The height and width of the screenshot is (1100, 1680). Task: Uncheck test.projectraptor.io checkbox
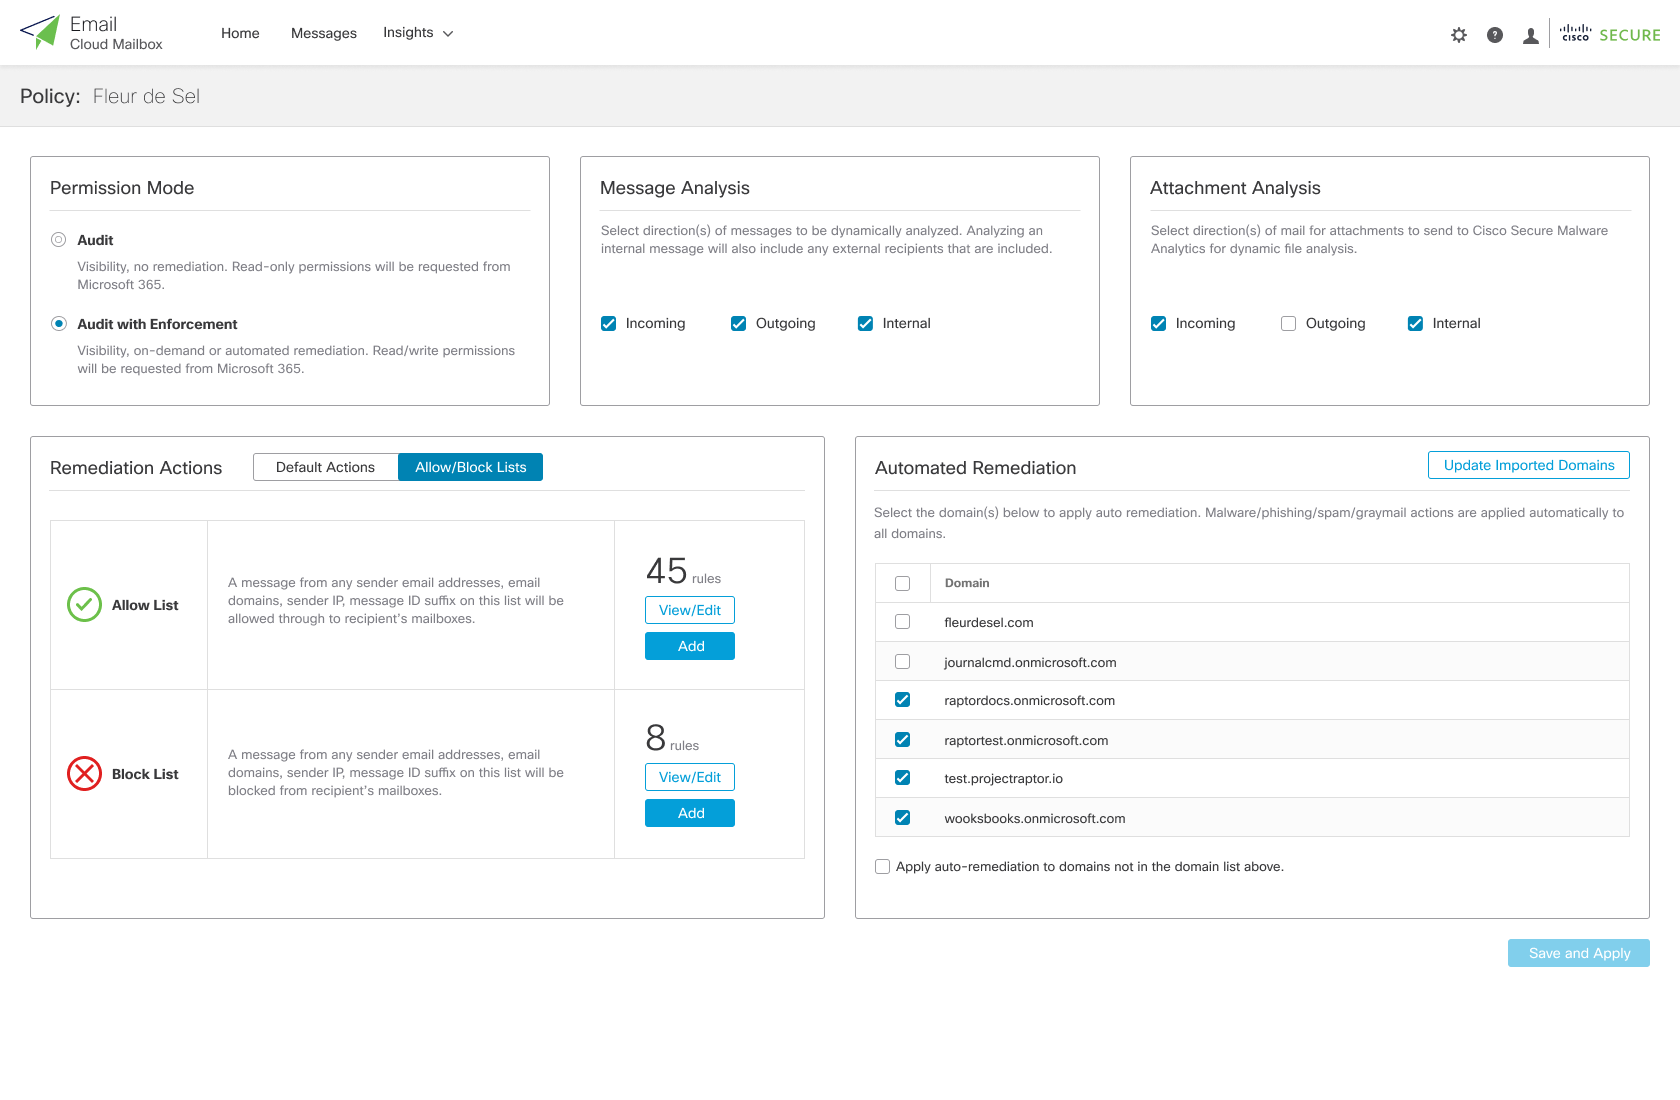pyautogui.click(x=902, y=778)
